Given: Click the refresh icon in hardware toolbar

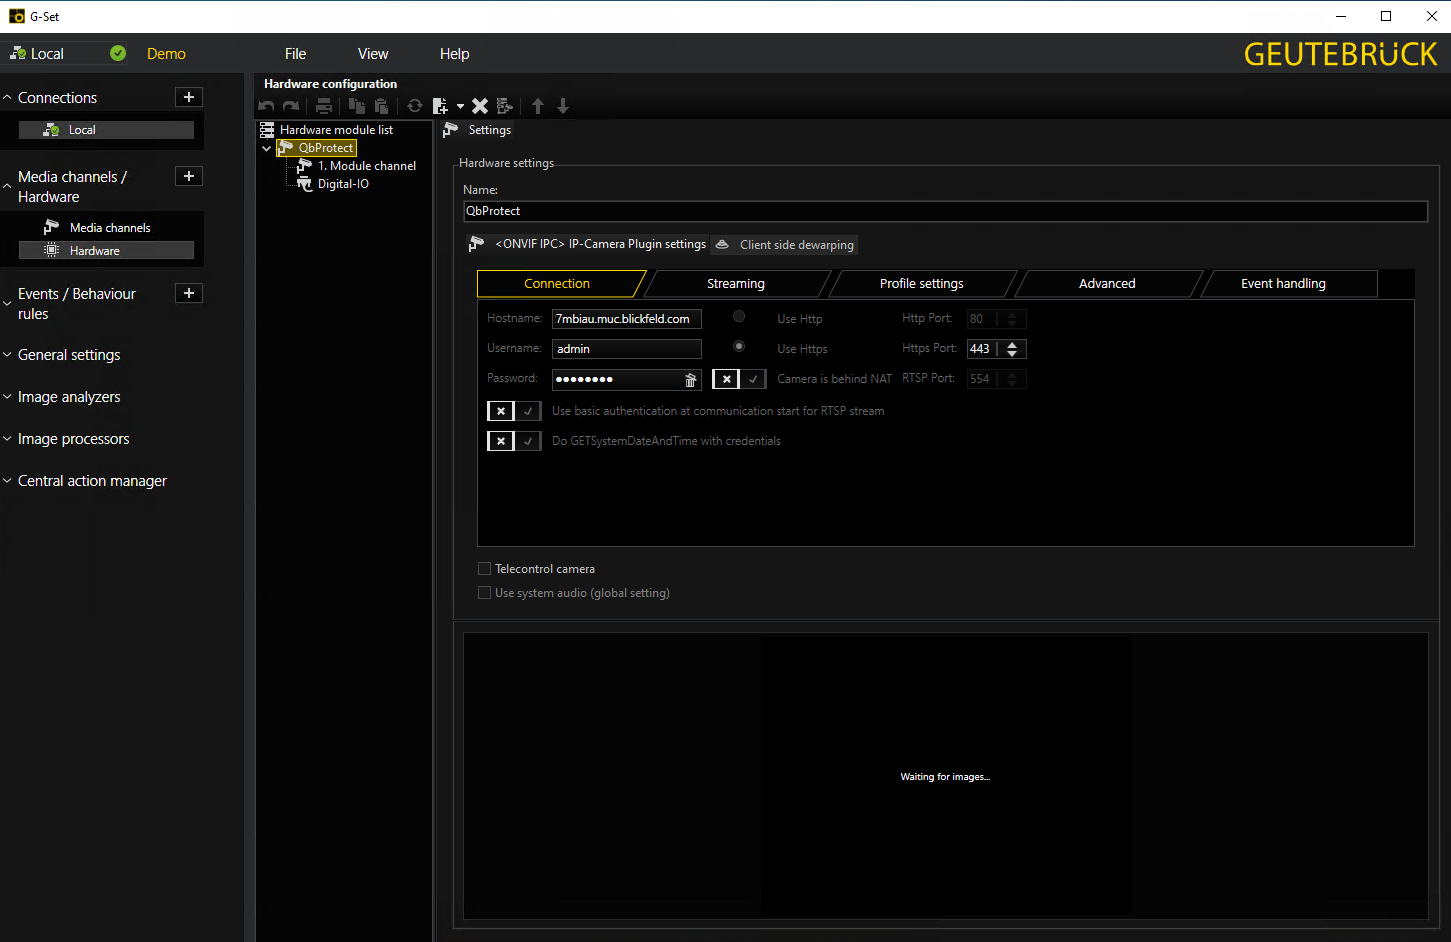Looking at the screenshot, I should point(415,106).
